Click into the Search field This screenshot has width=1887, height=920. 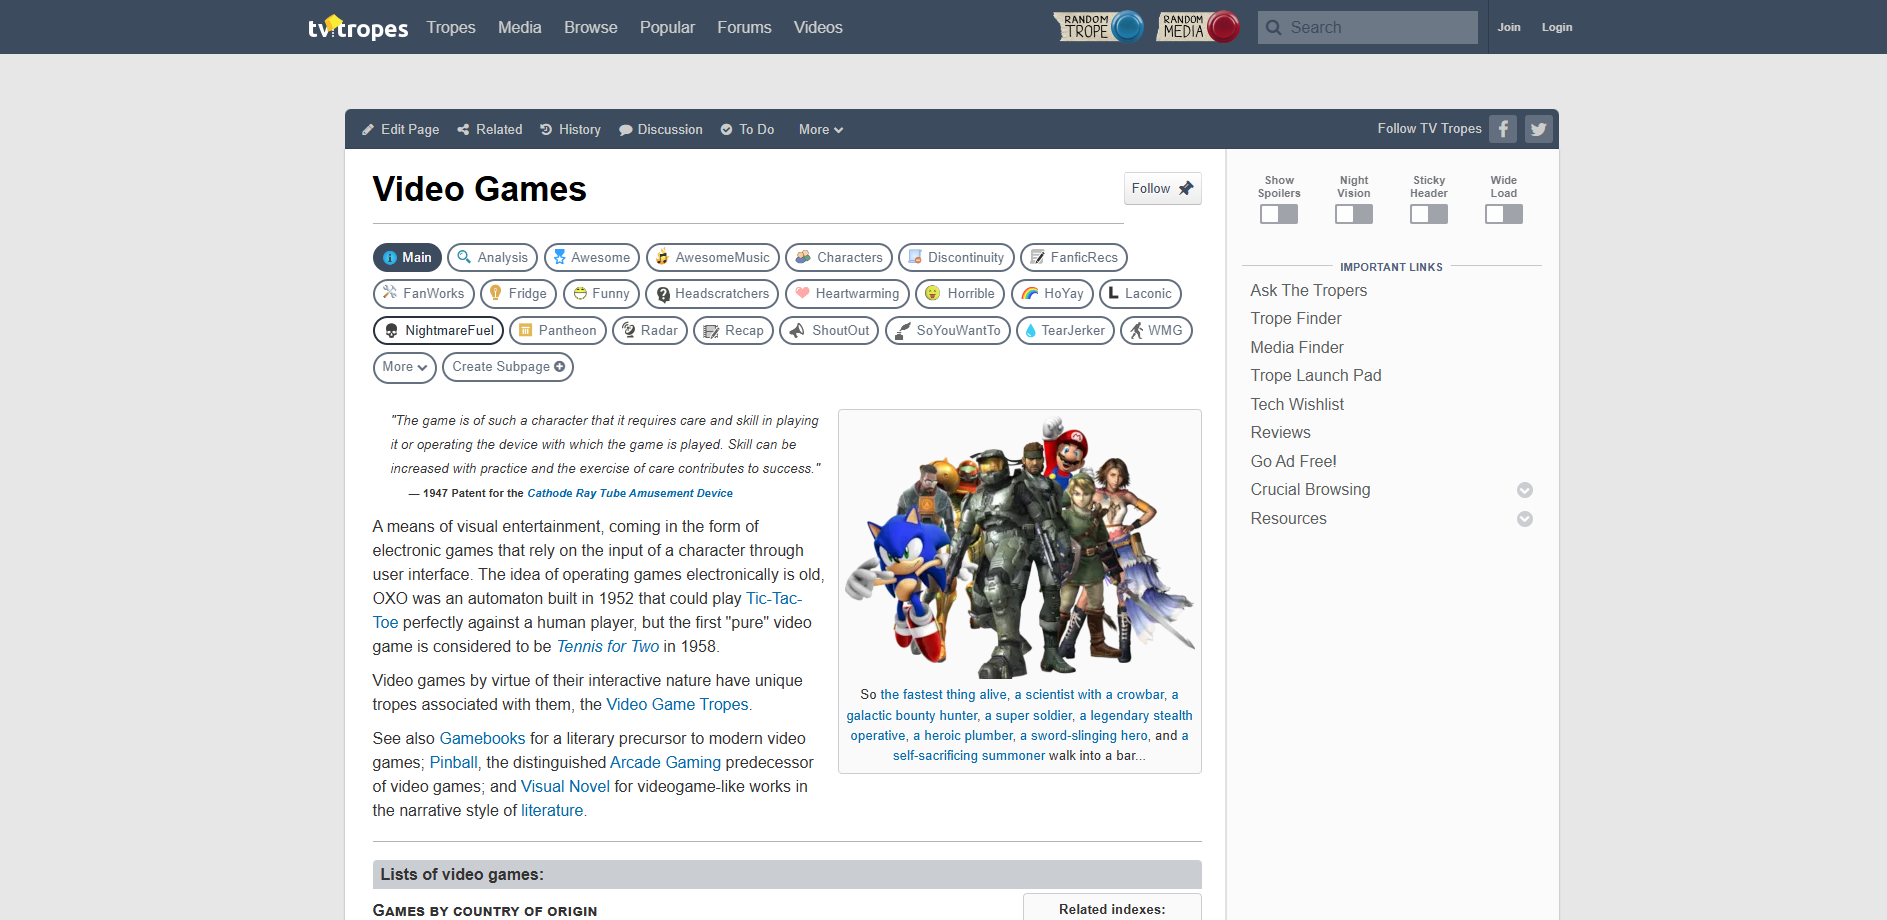1368,27
